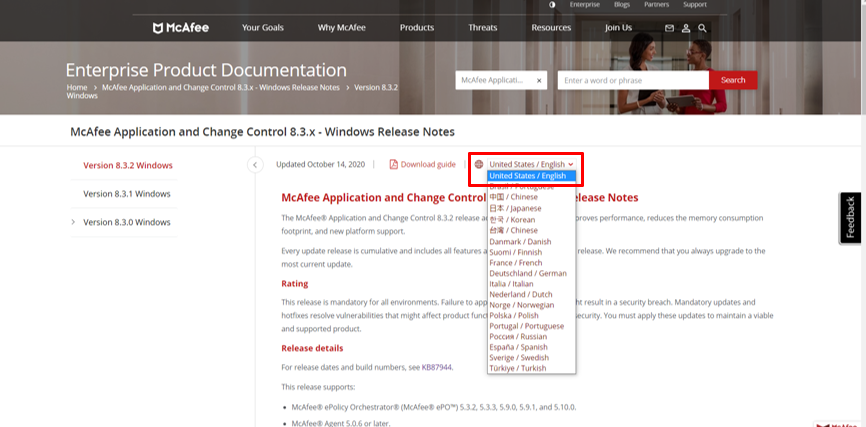
Task: Focus the Enter a word or phrase field
Action: pos(633,80)
